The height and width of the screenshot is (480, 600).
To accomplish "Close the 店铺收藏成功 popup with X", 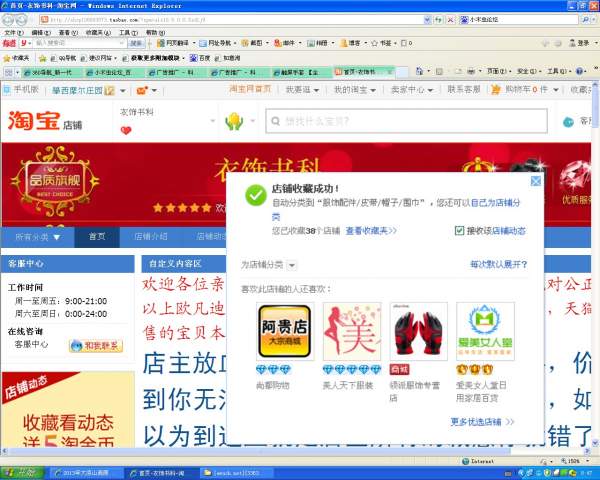I will (536, 181).
